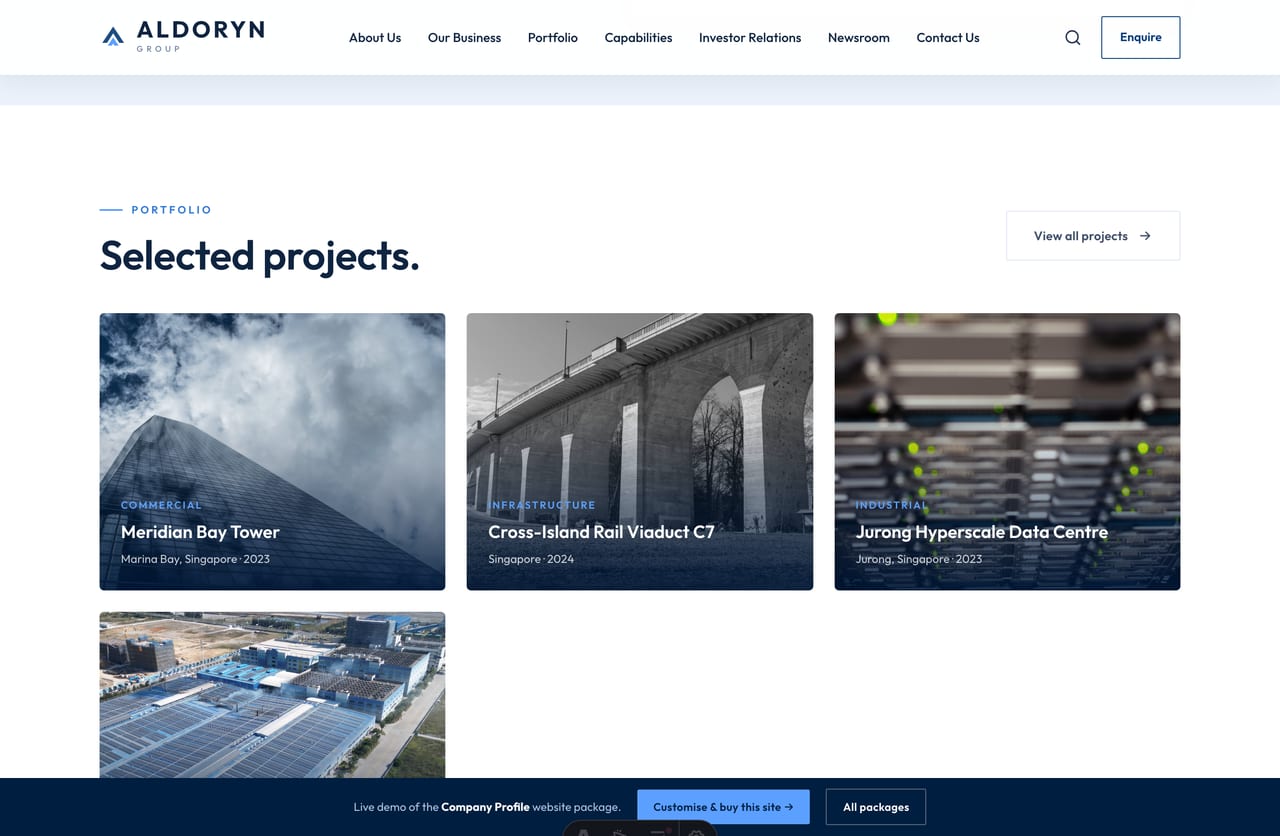Click View all projects button
1280x836 pixels.
coord(1093,236)
